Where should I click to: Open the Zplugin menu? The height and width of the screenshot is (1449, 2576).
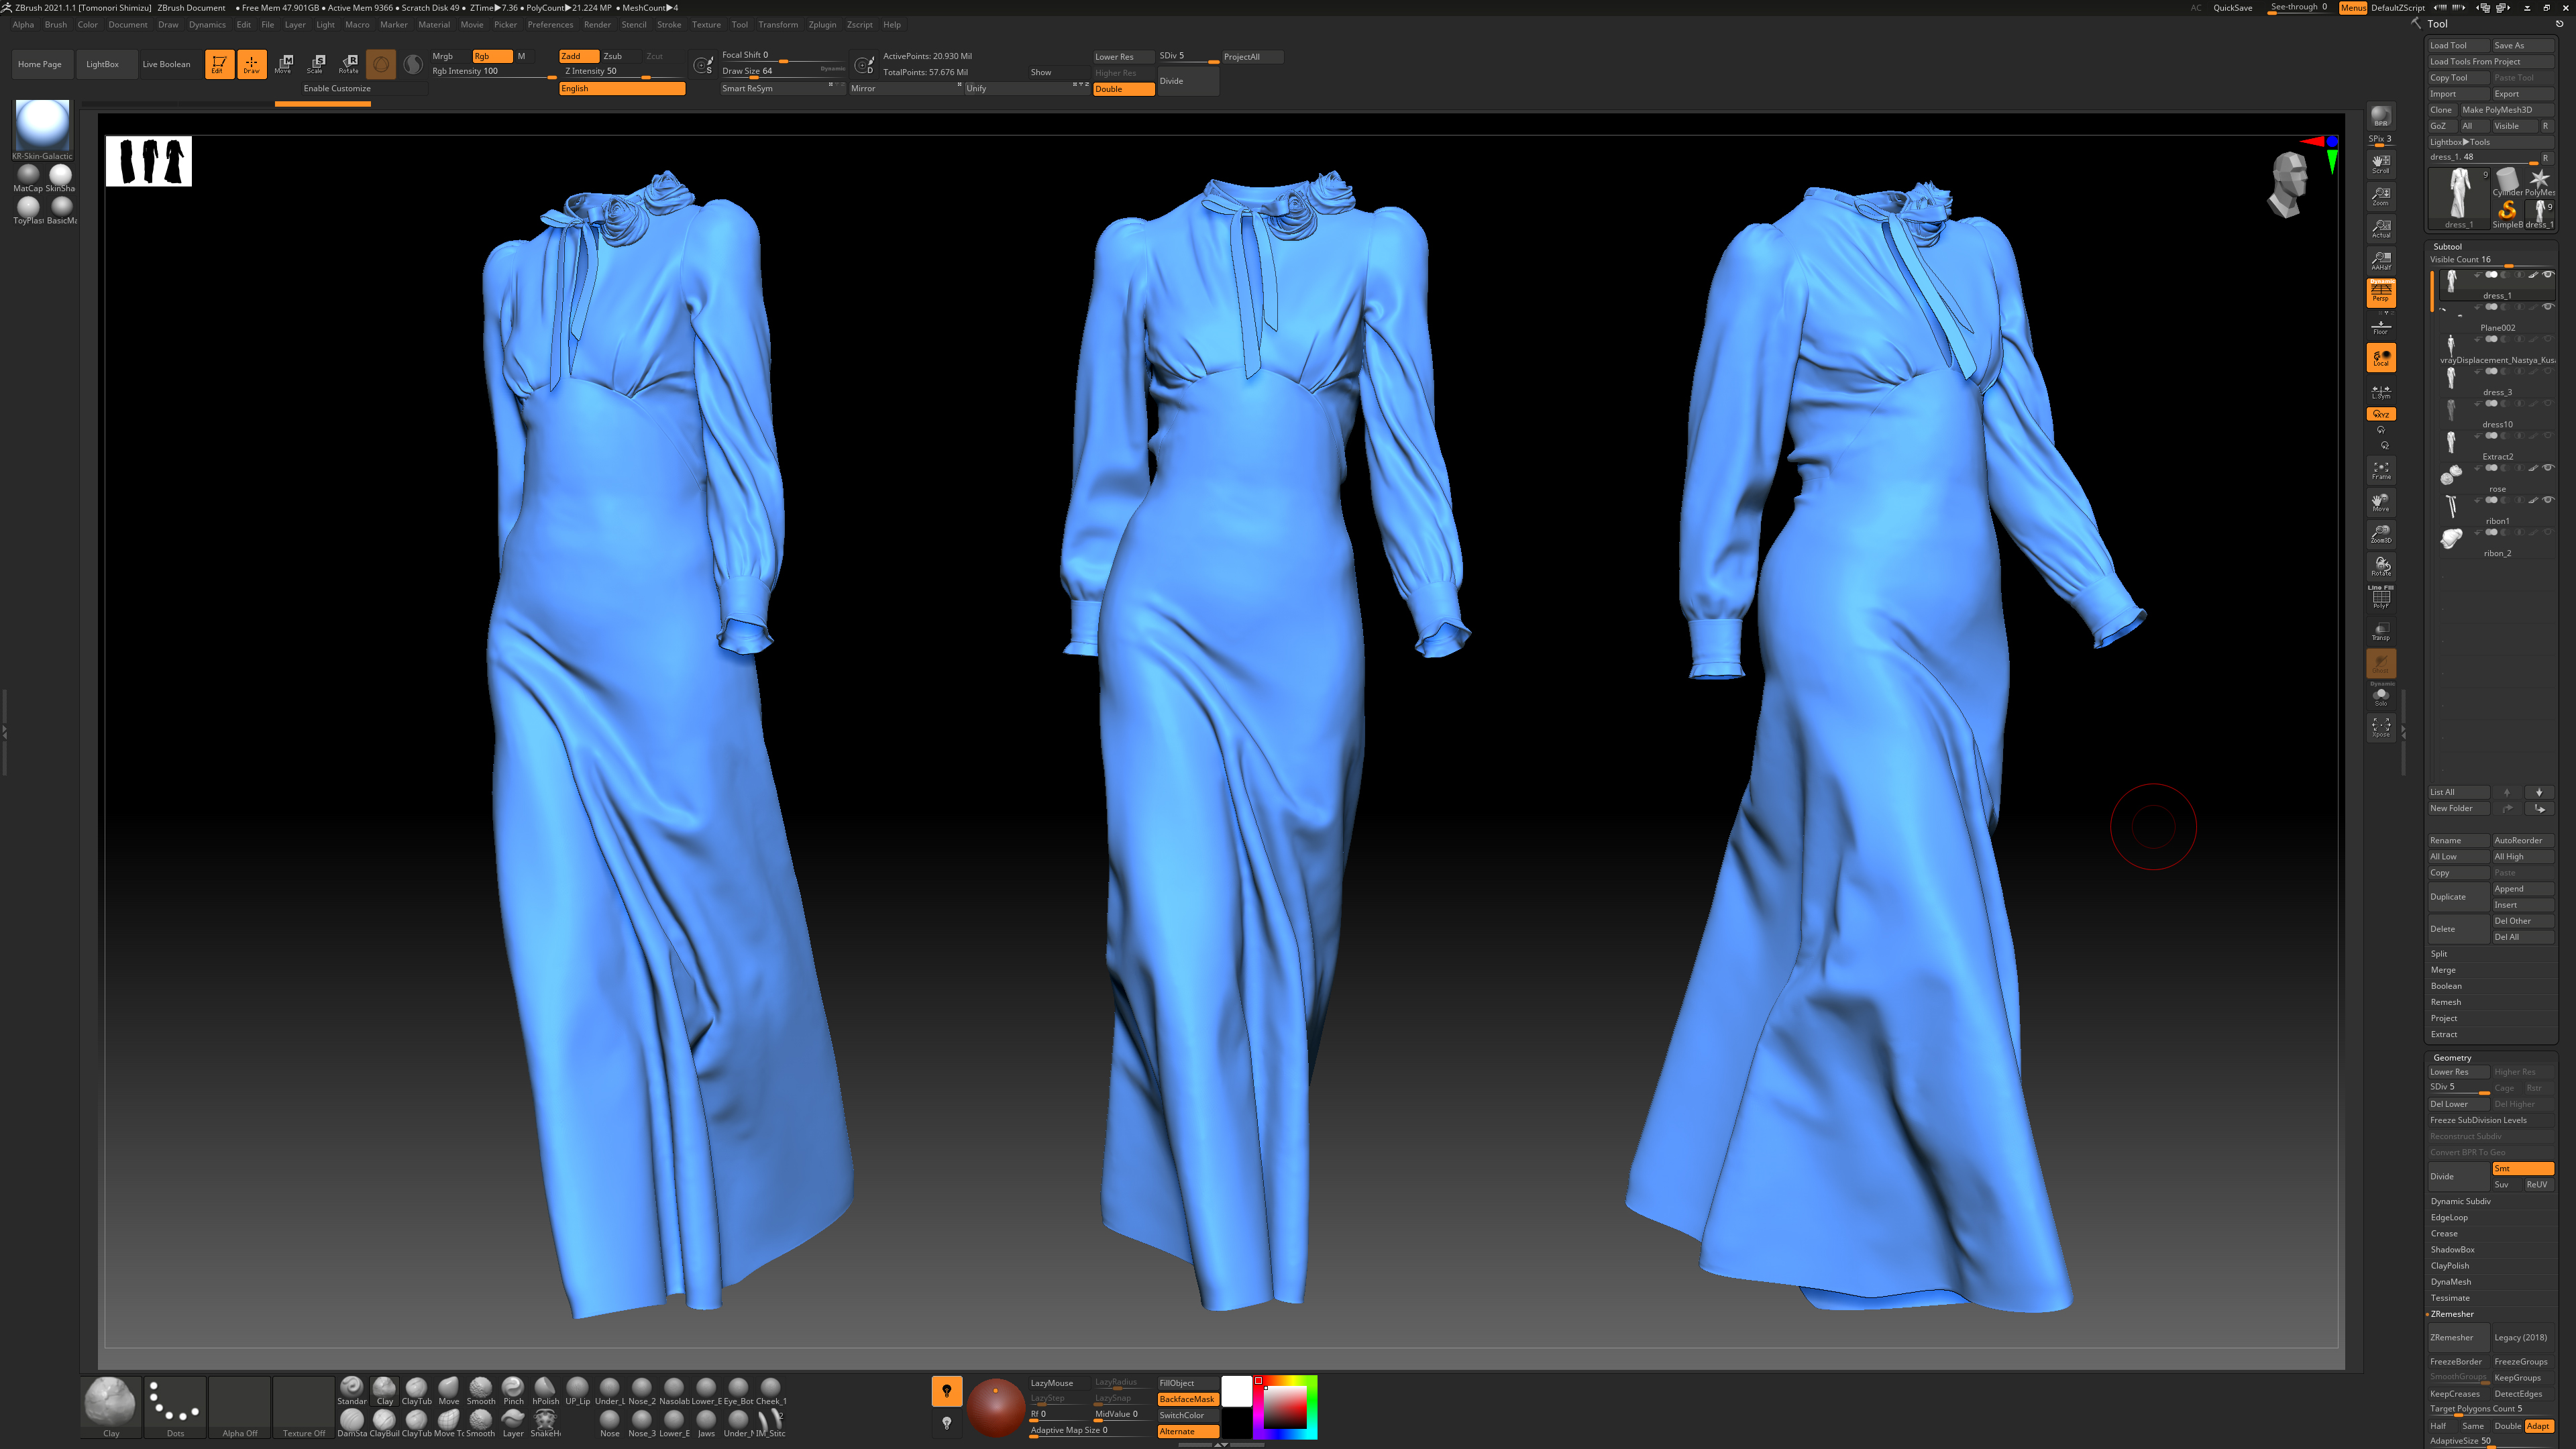point(822,25)
